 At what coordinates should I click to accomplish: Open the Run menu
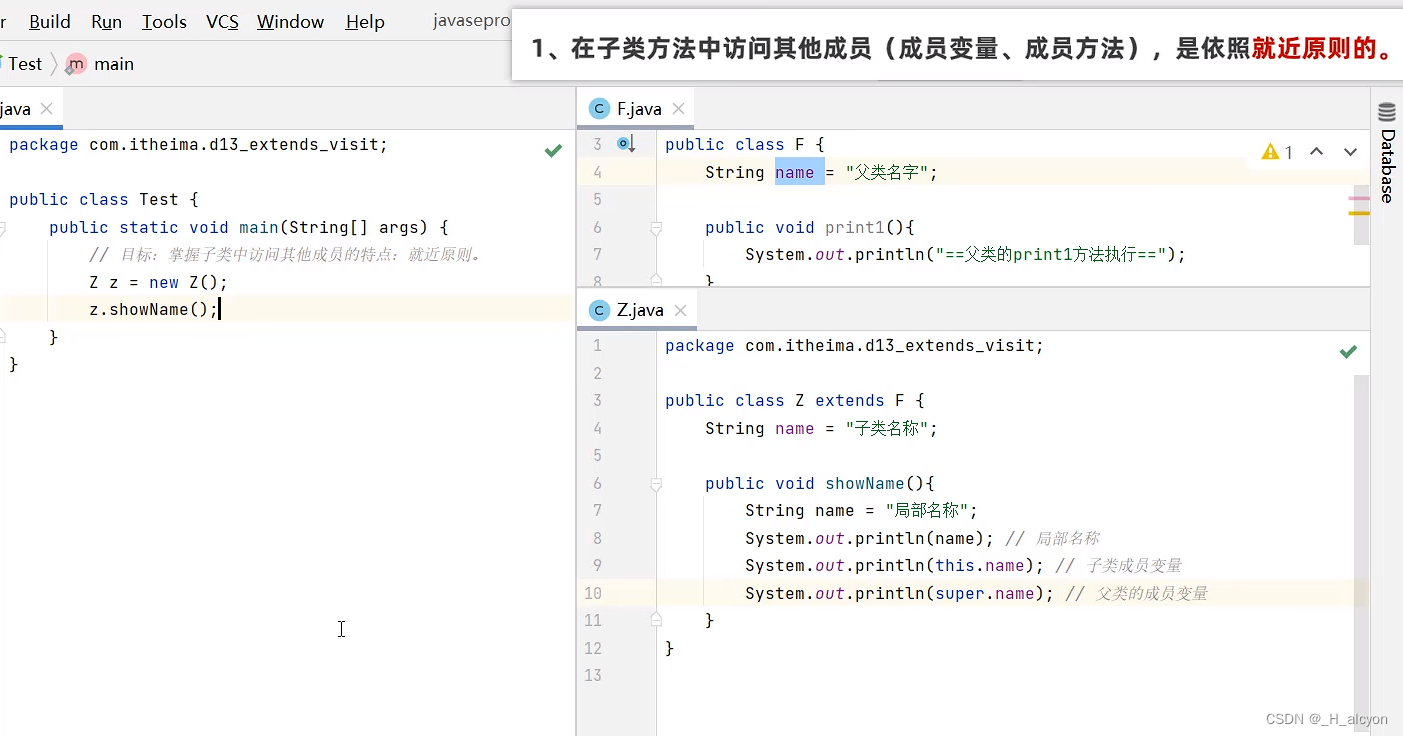[106, 21]
